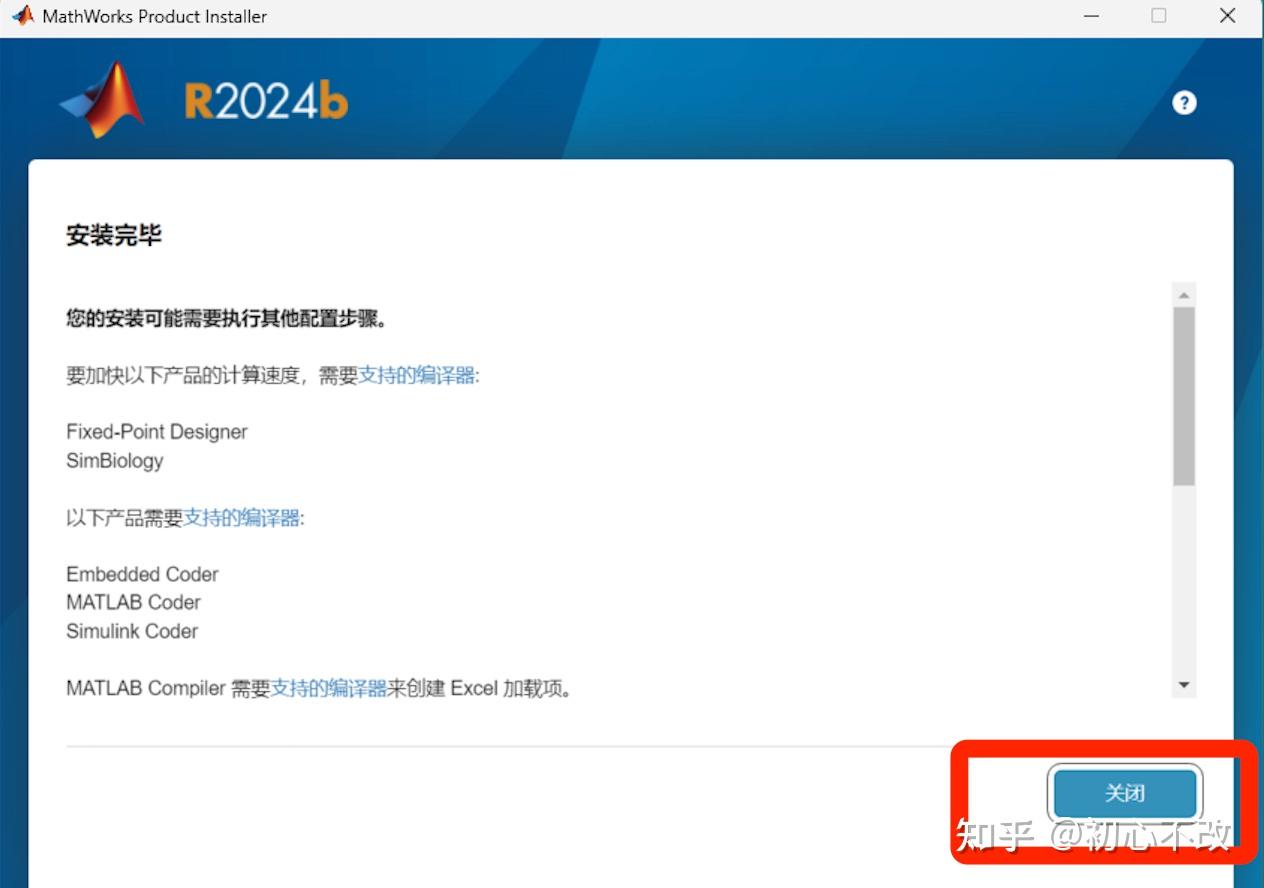
Task: Open installer help via the question mark icon
Action: pyautogui.click(x=1184, y=102)
